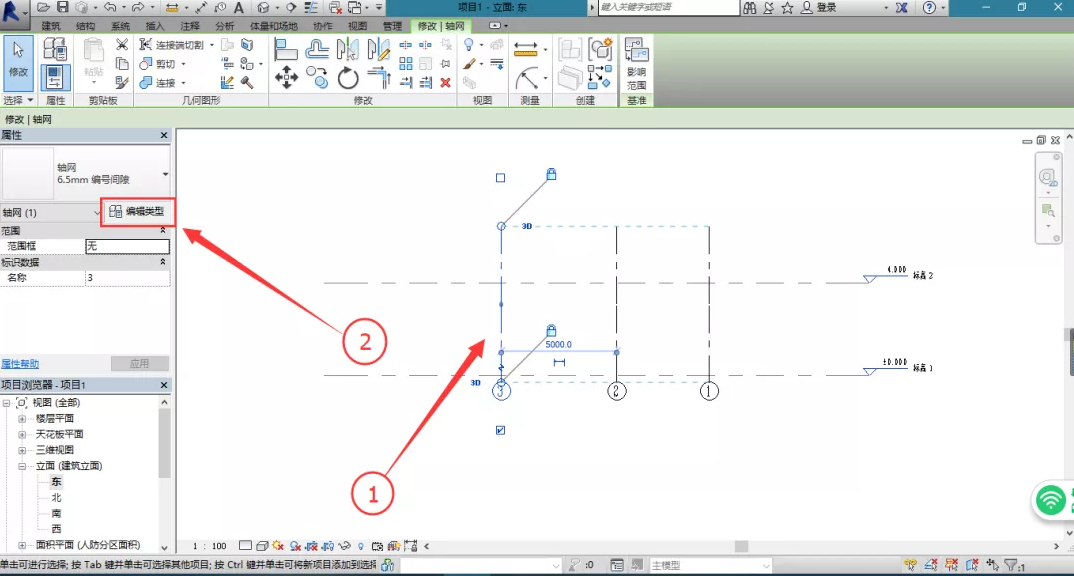Select the Trim/Extend to Corner tool
Viewport: 1074px width, 576px height.
point(378,77)
